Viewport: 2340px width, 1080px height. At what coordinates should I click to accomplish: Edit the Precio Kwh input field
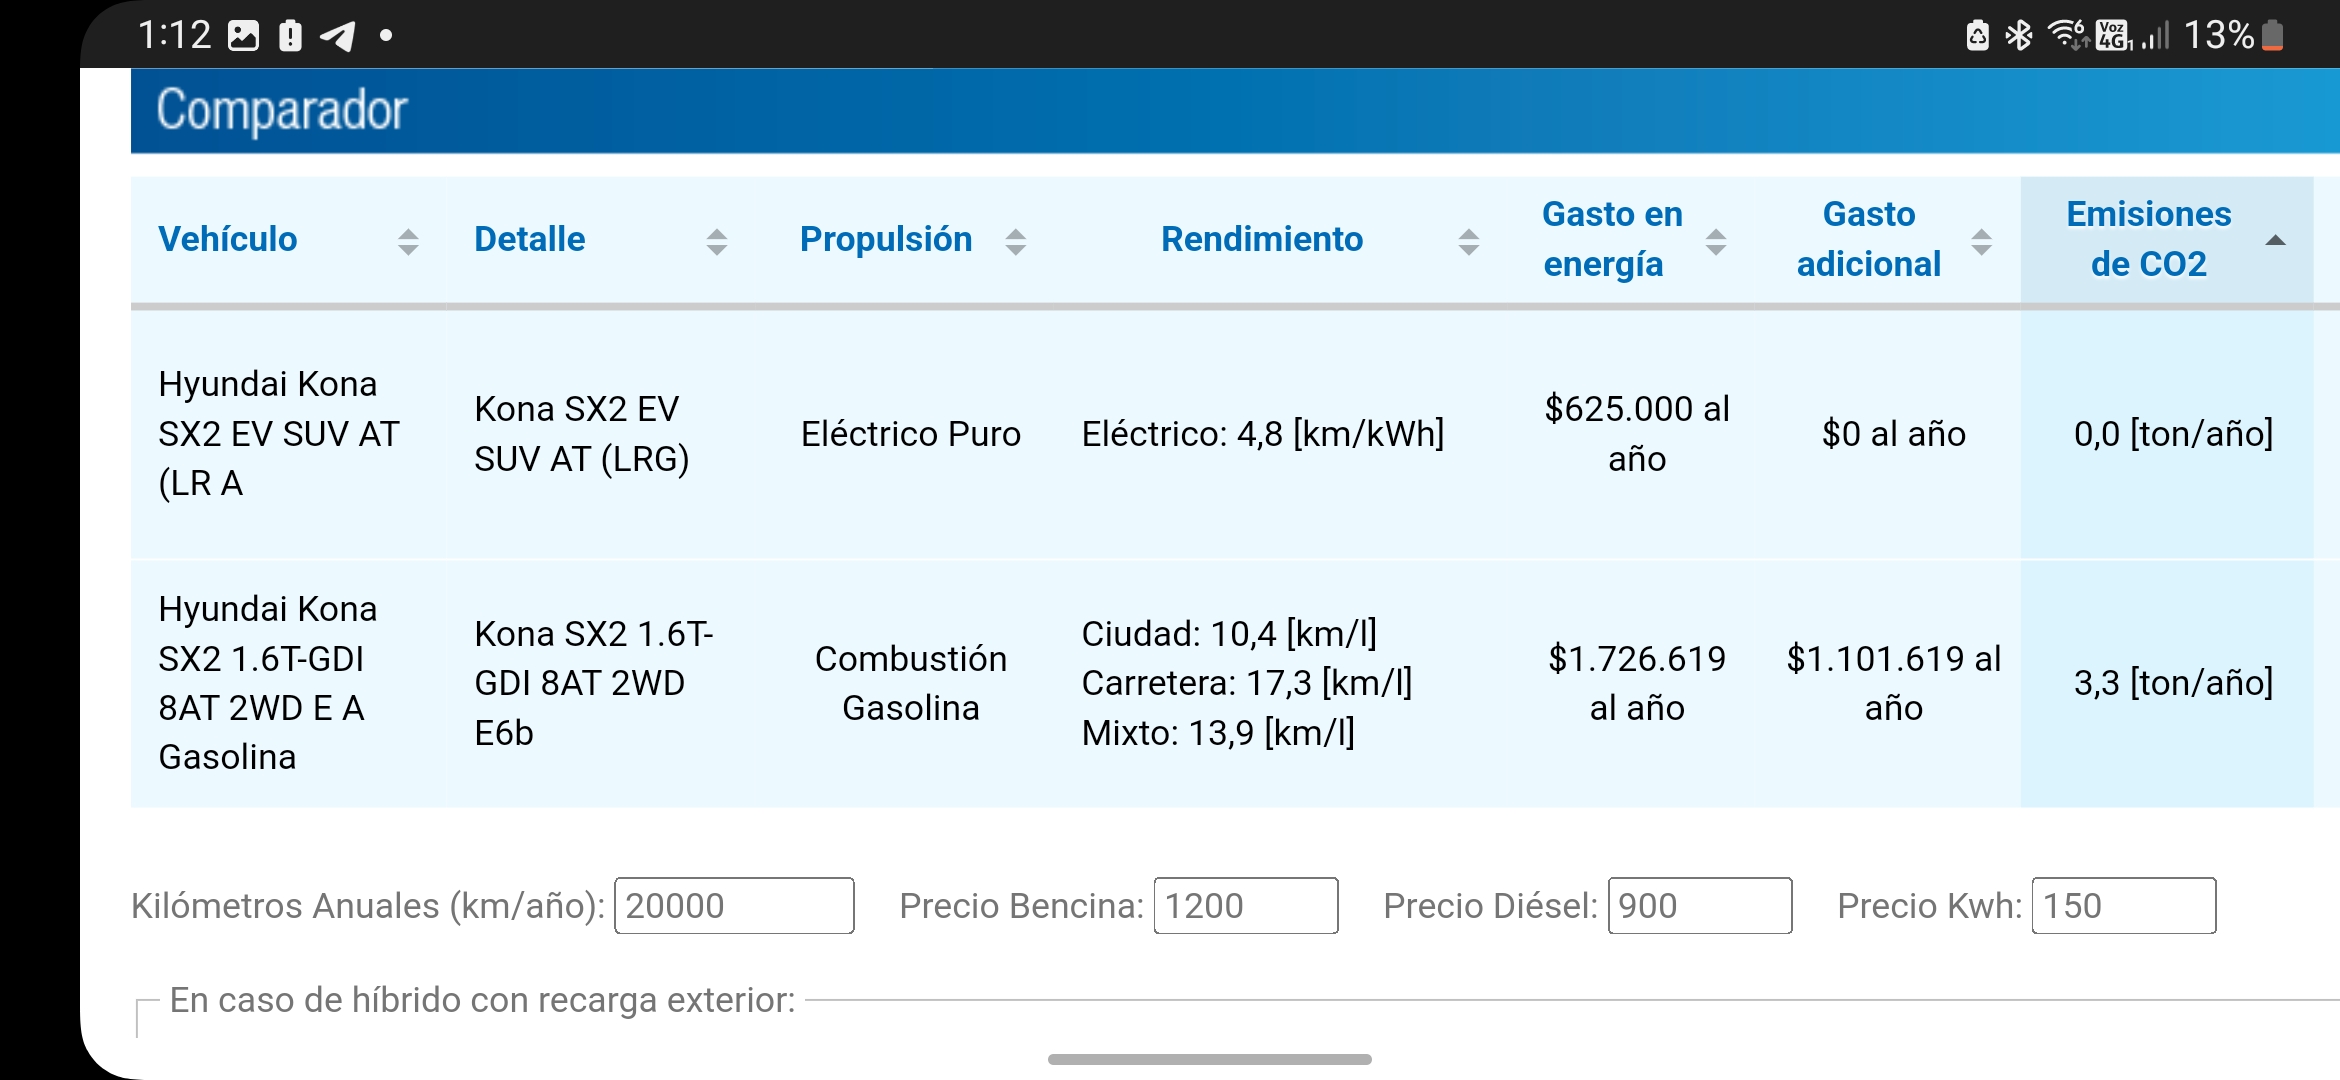coord(2124,906)
